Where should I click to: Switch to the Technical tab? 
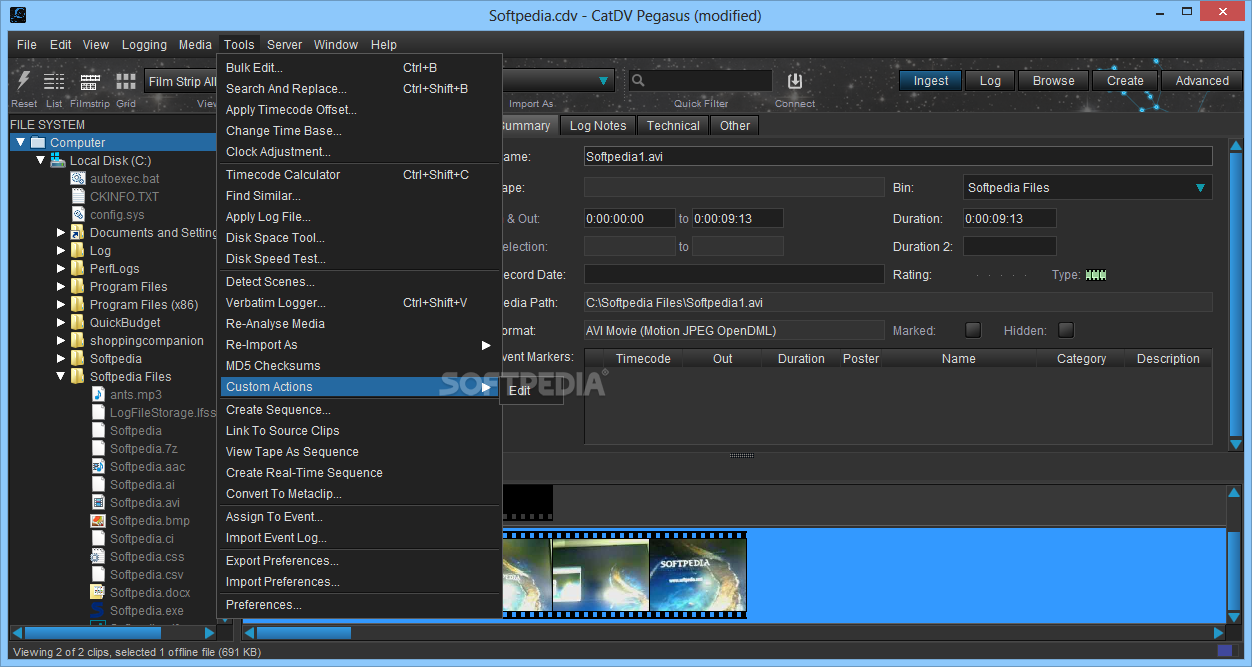point(673,125)
